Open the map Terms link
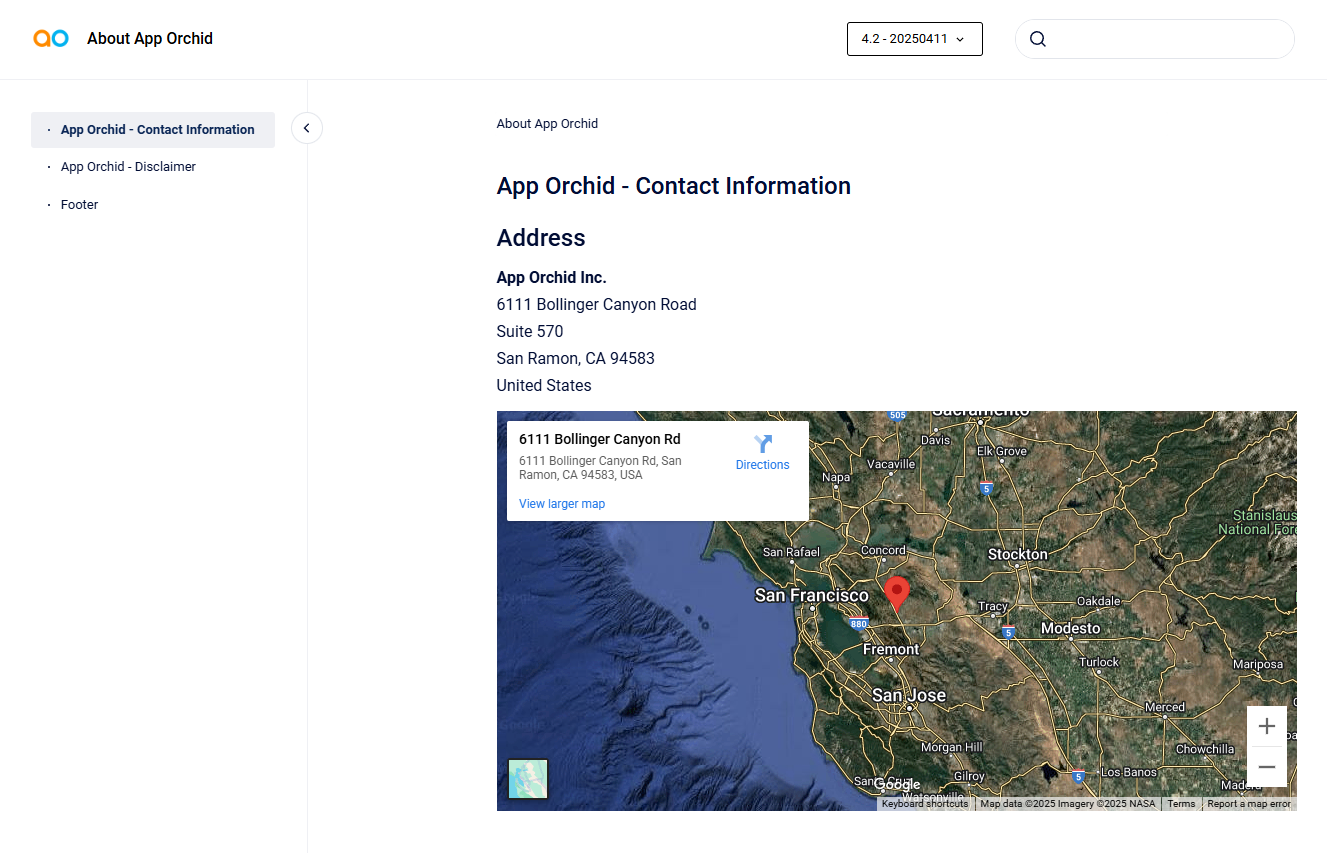Viewport: 1327px width, 853px height. click(x=1181, y=804)
